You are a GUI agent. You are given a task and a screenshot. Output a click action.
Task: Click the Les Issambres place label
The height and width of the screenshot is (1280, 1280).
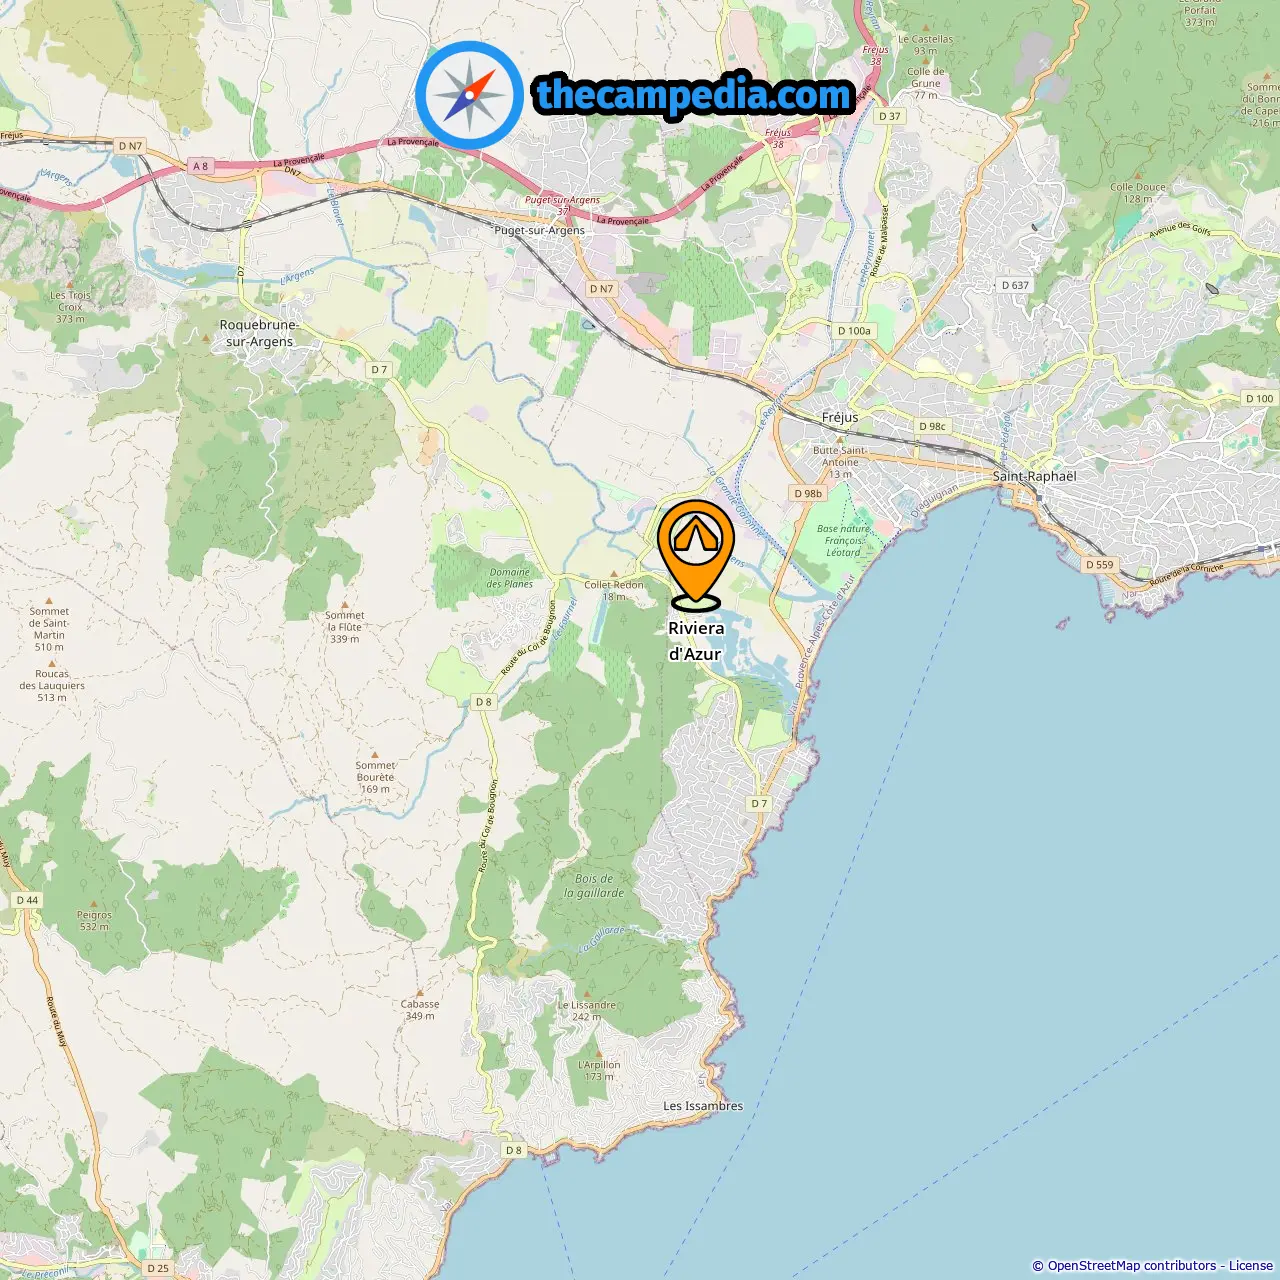[x=703, y=1106]
